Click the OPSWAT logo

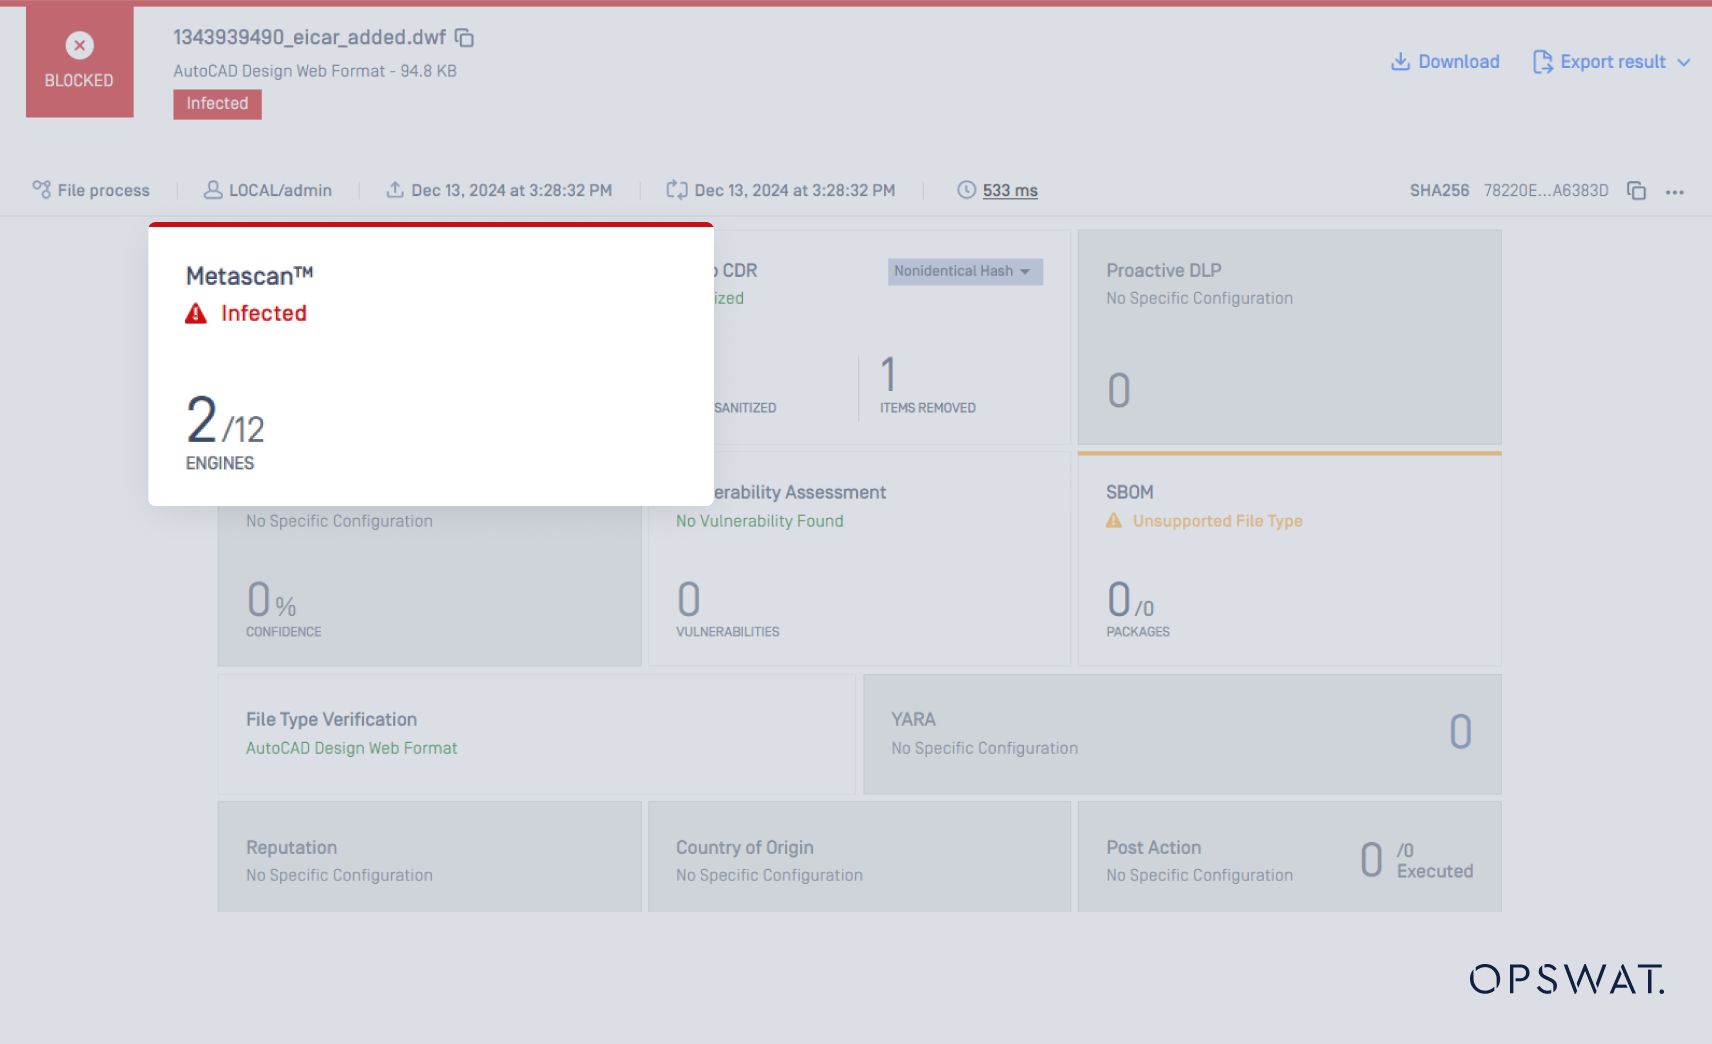tap(1565, 981)
